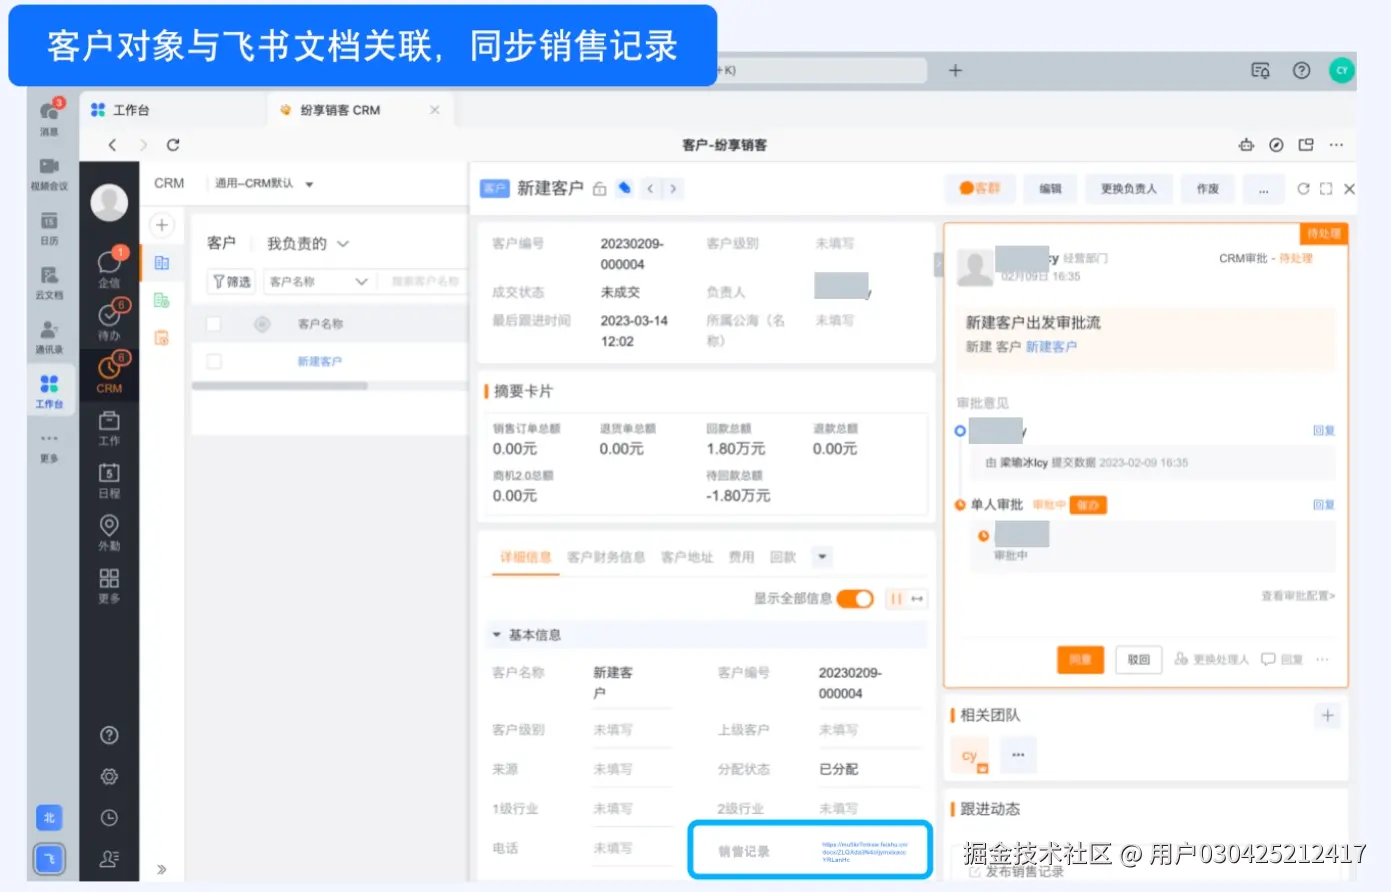Click the blue tag label icon beside 新建客户 title
This screenshot has width=1391, height=892.
[x=624, y=187]
